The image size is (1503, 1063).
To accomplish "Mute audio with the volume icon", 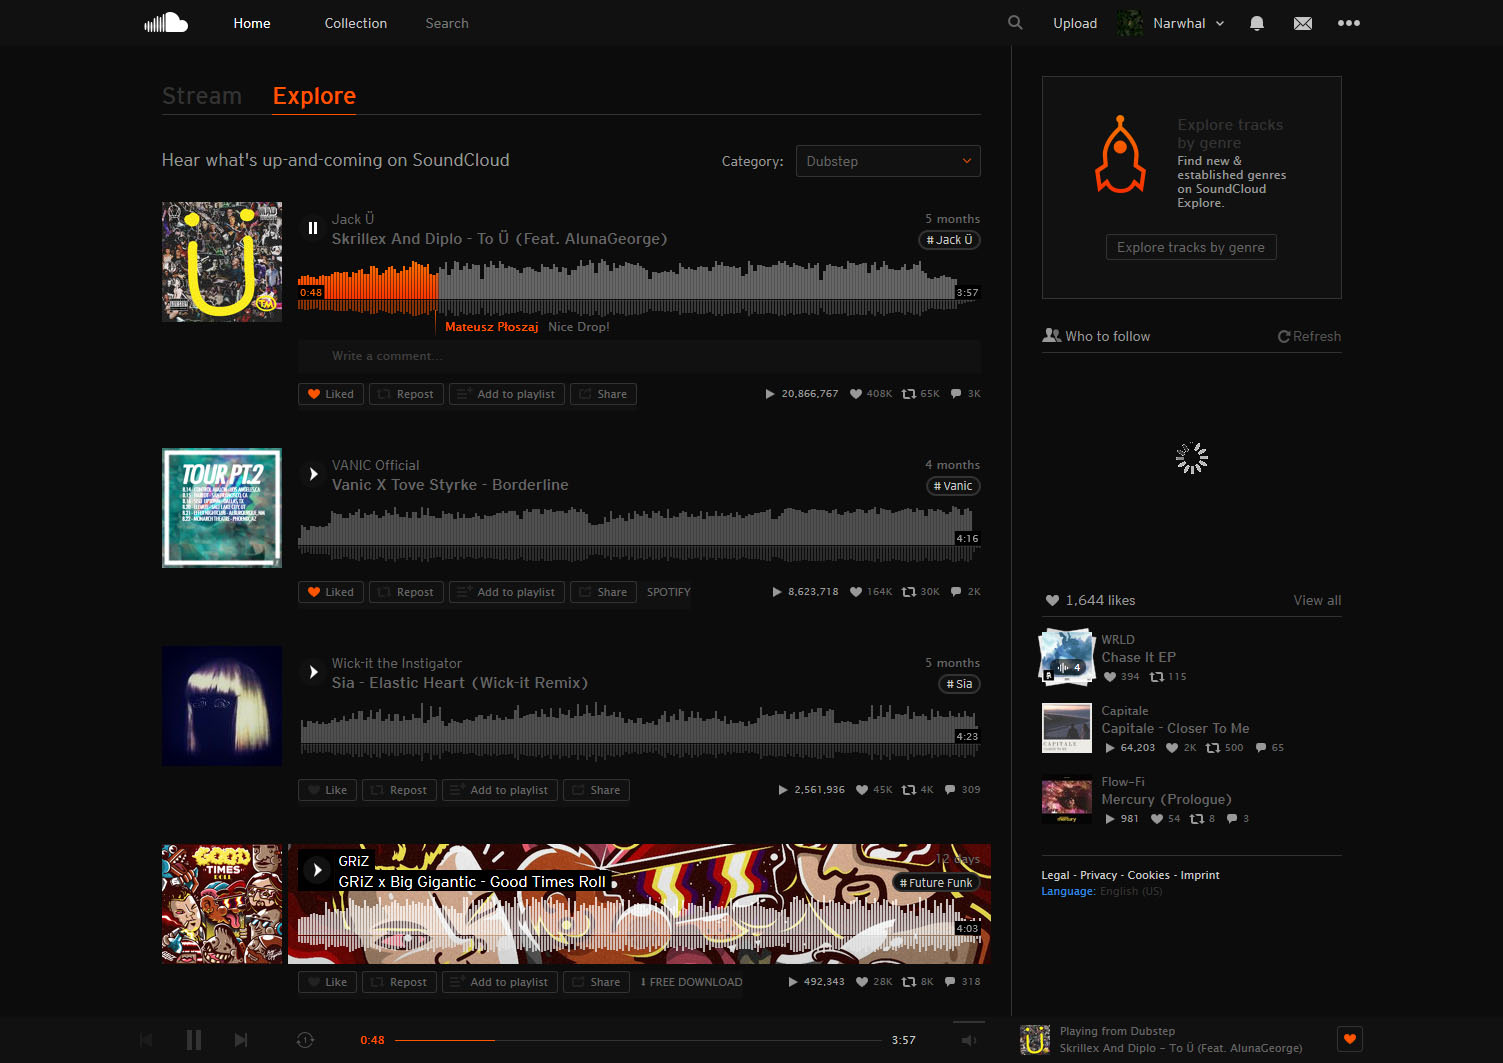I will [x=968, y=1040].
